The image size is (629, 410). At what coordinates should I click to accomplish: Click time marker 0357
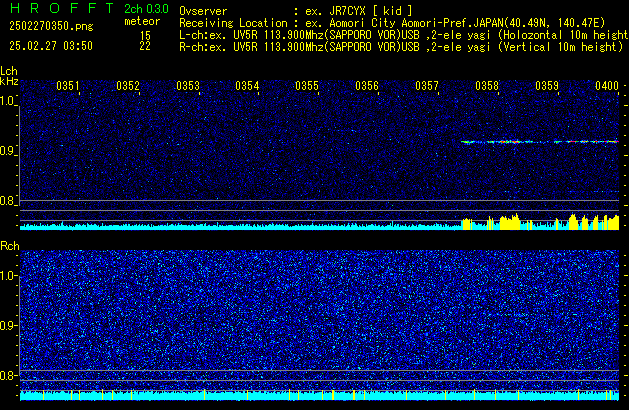point(427,86)
